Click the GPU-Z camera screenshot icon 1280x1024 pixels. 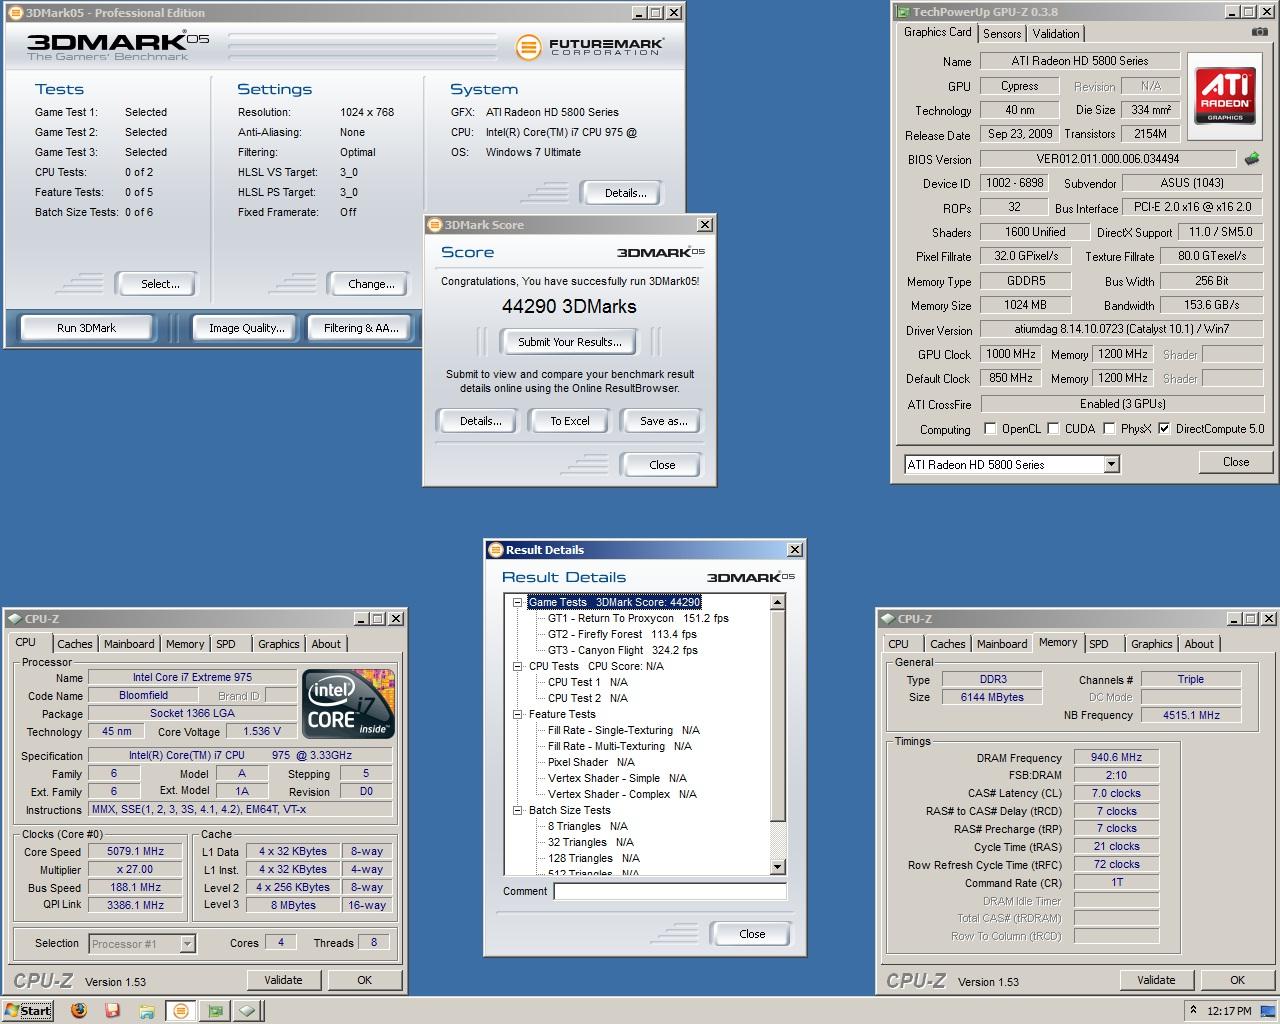(1259, 32)
